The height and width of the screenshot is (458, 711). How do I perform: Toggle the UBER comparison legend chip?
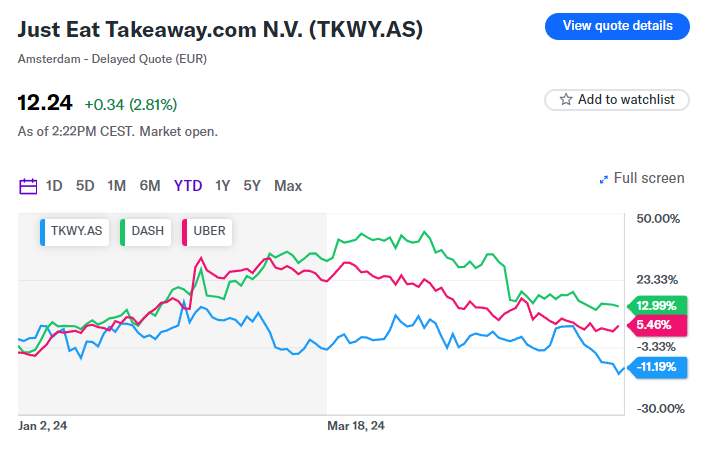[x=204, y=231]
